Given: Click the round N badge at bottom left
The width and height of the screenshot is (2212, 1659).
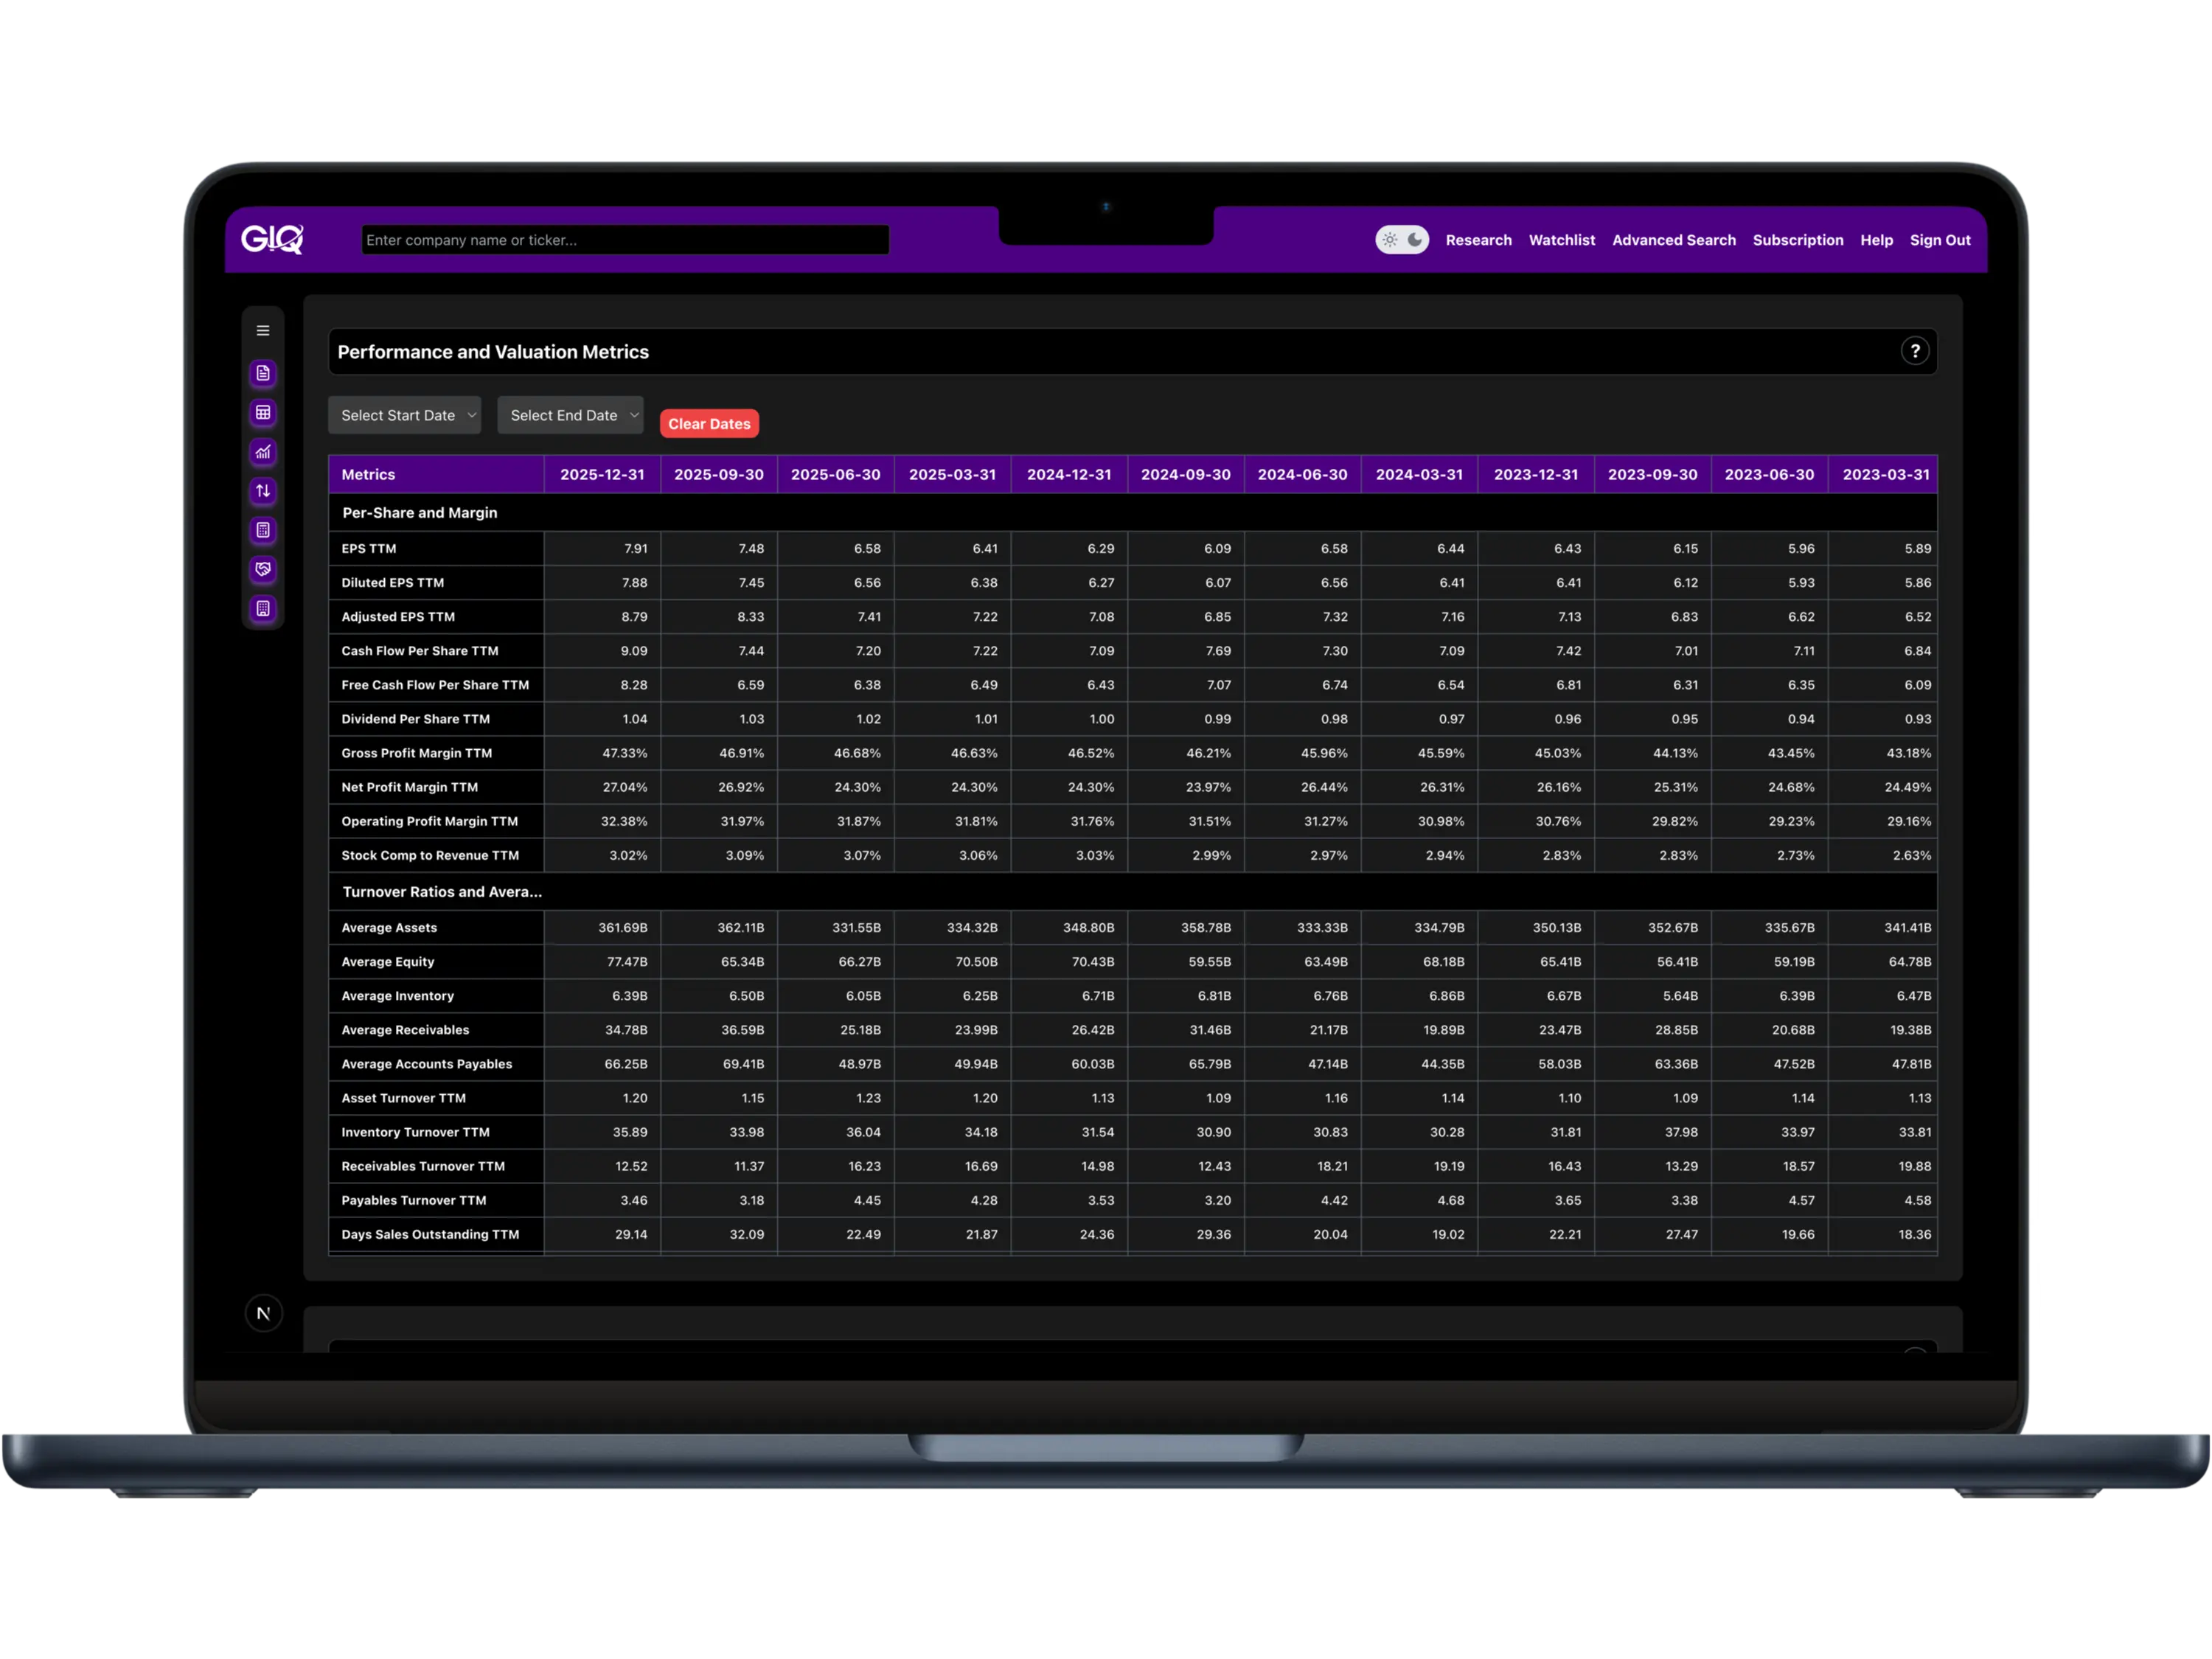Looking at the screenshot, I should [x=264, y=1313].
